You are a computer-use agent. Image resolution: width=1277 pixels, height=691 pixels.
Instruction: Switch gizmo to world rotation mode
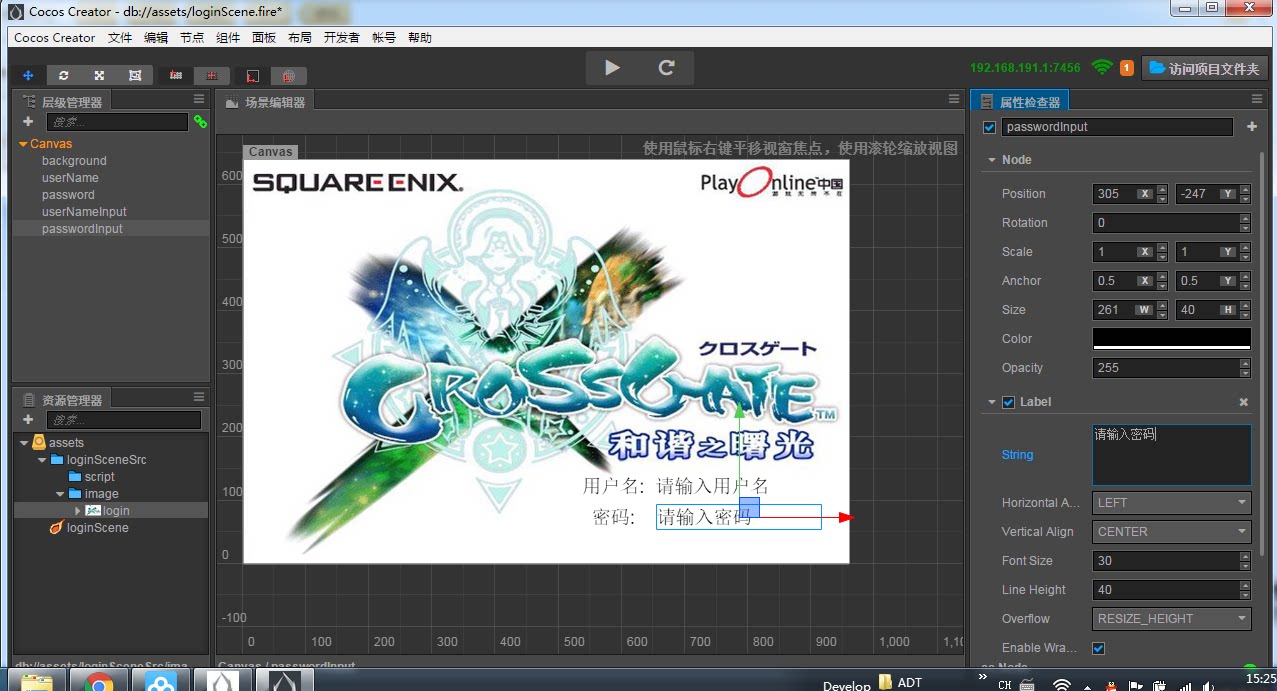coord(288,76)
